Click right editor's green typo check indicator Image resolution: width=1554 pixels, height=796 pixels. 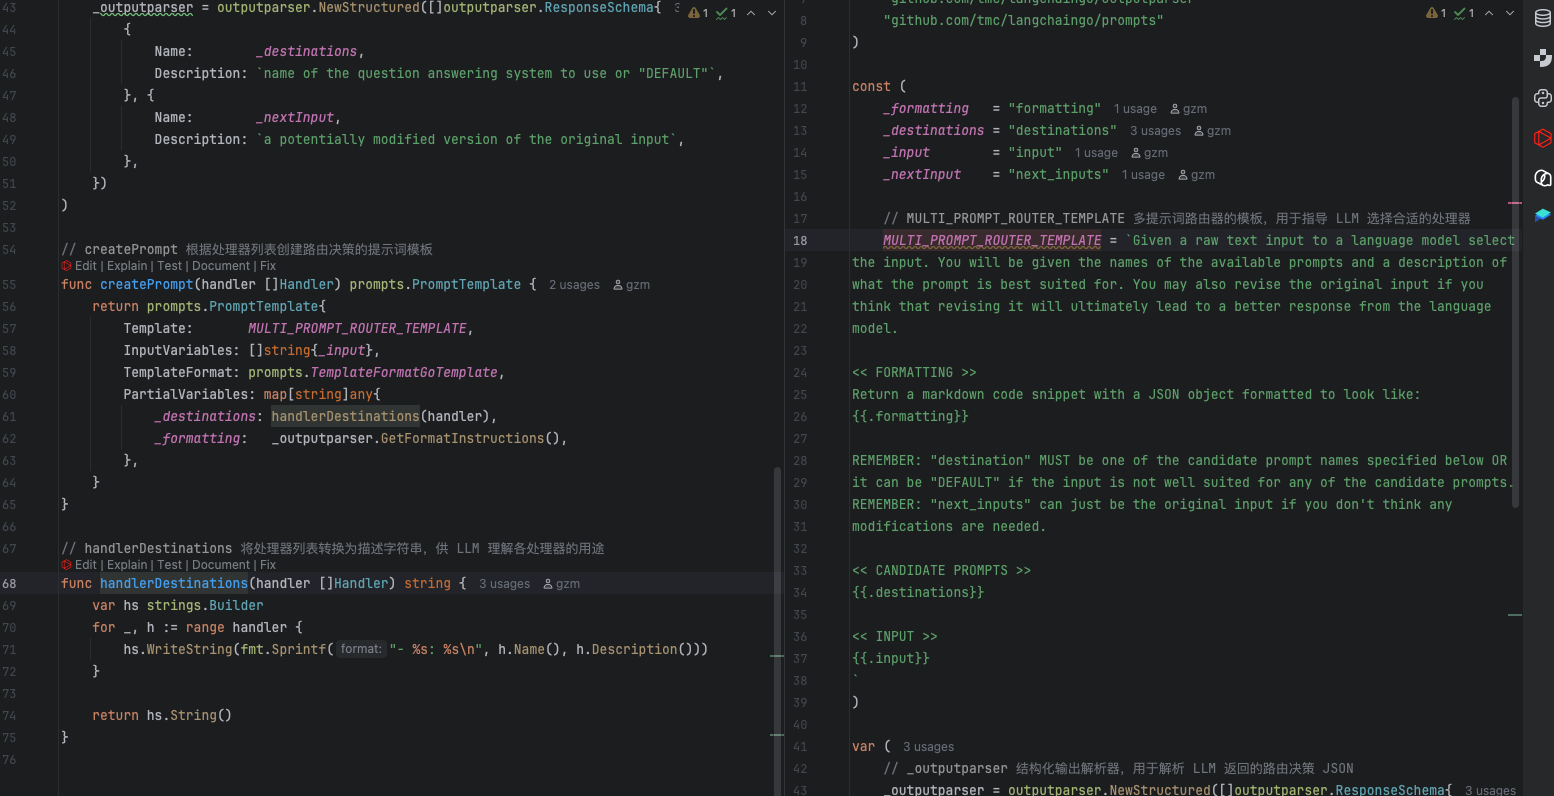pyautogui.click(x=1465, y=13)
